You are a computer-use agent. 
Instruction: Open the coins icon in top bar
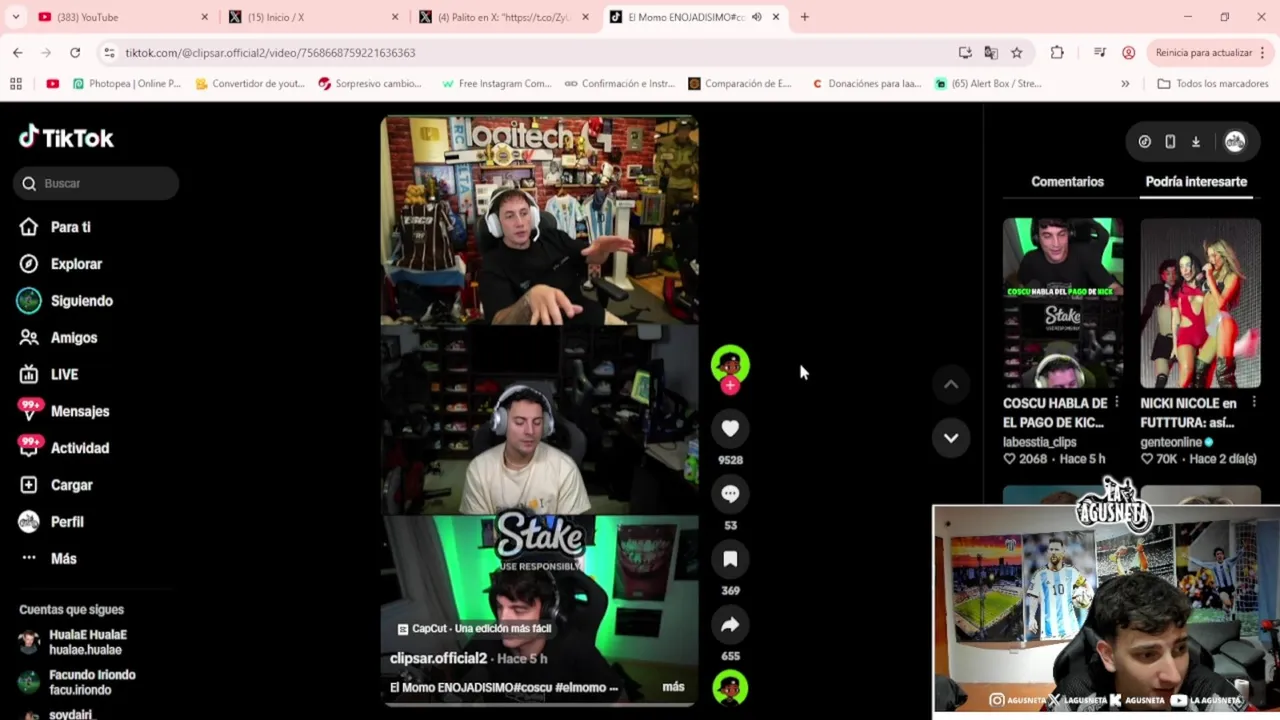[x=1145, y=142]
